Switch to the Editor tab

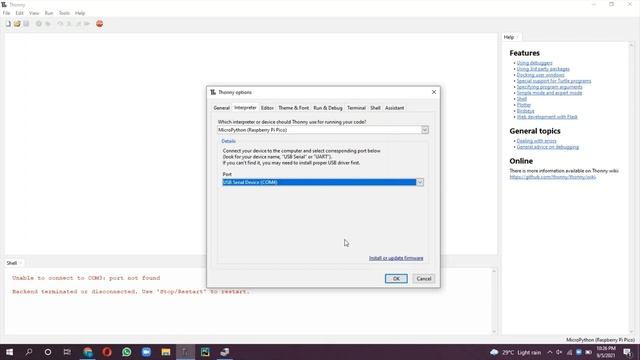click(x=267, y=108)
